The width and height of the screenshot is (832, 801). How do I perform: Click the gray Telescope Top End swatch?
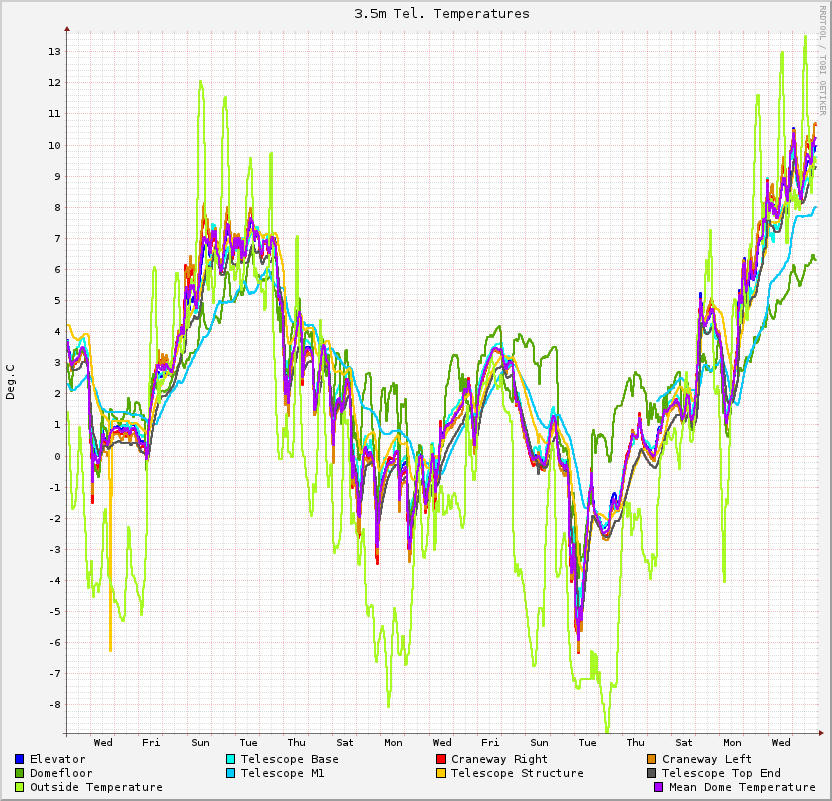coord(651,773)
